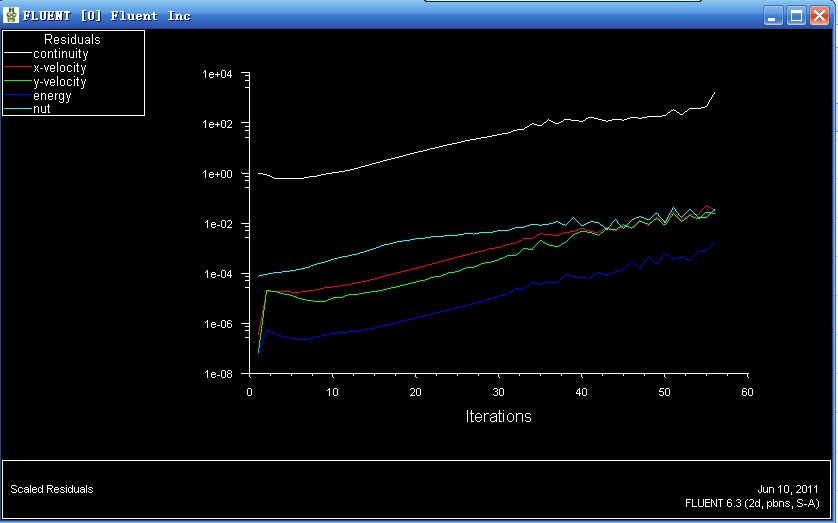Click the FLUENT [0] Fluent Inc title text
The image size is (838, 523).
(107, 16)
